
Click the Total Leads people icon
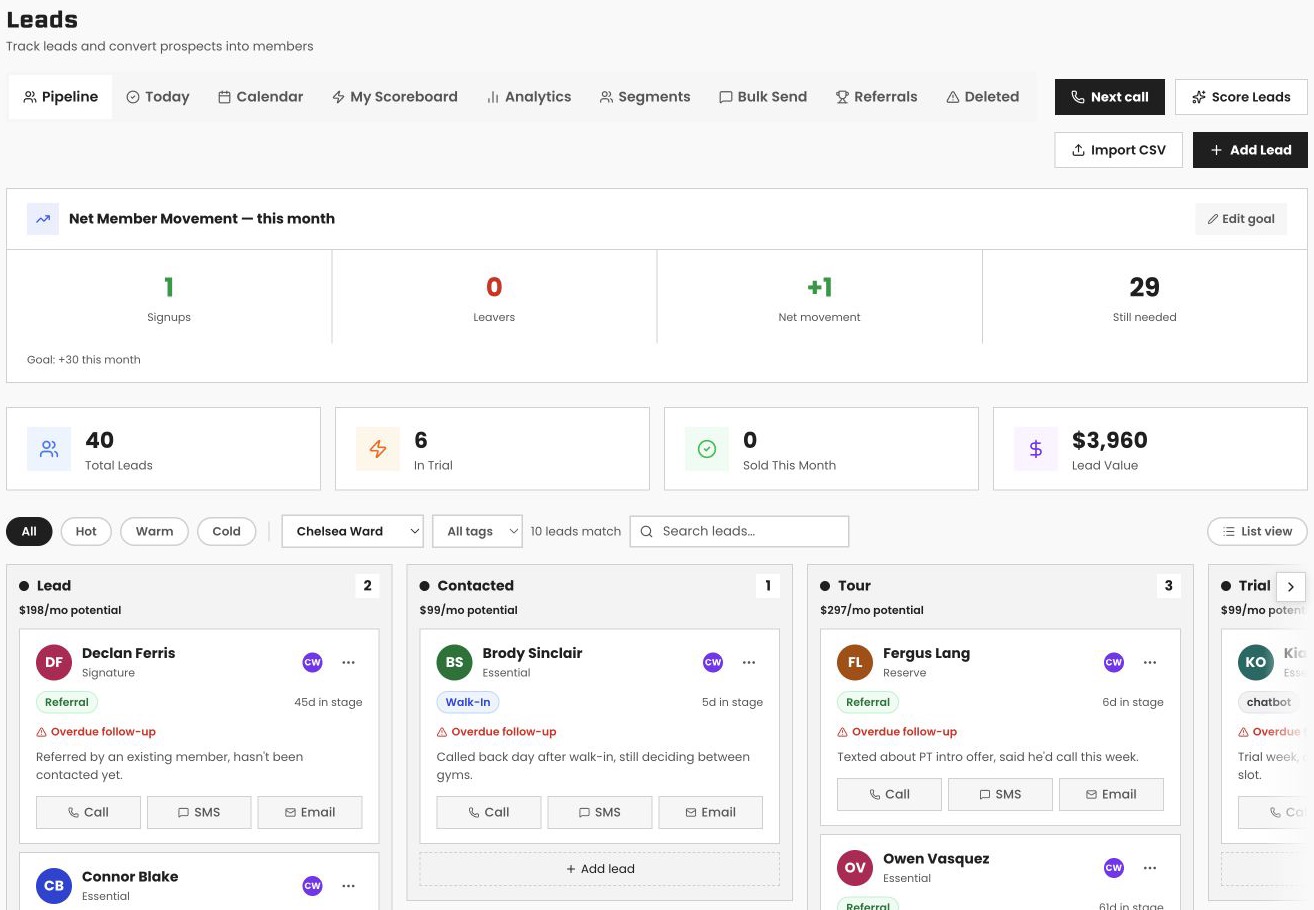point(49,449)
